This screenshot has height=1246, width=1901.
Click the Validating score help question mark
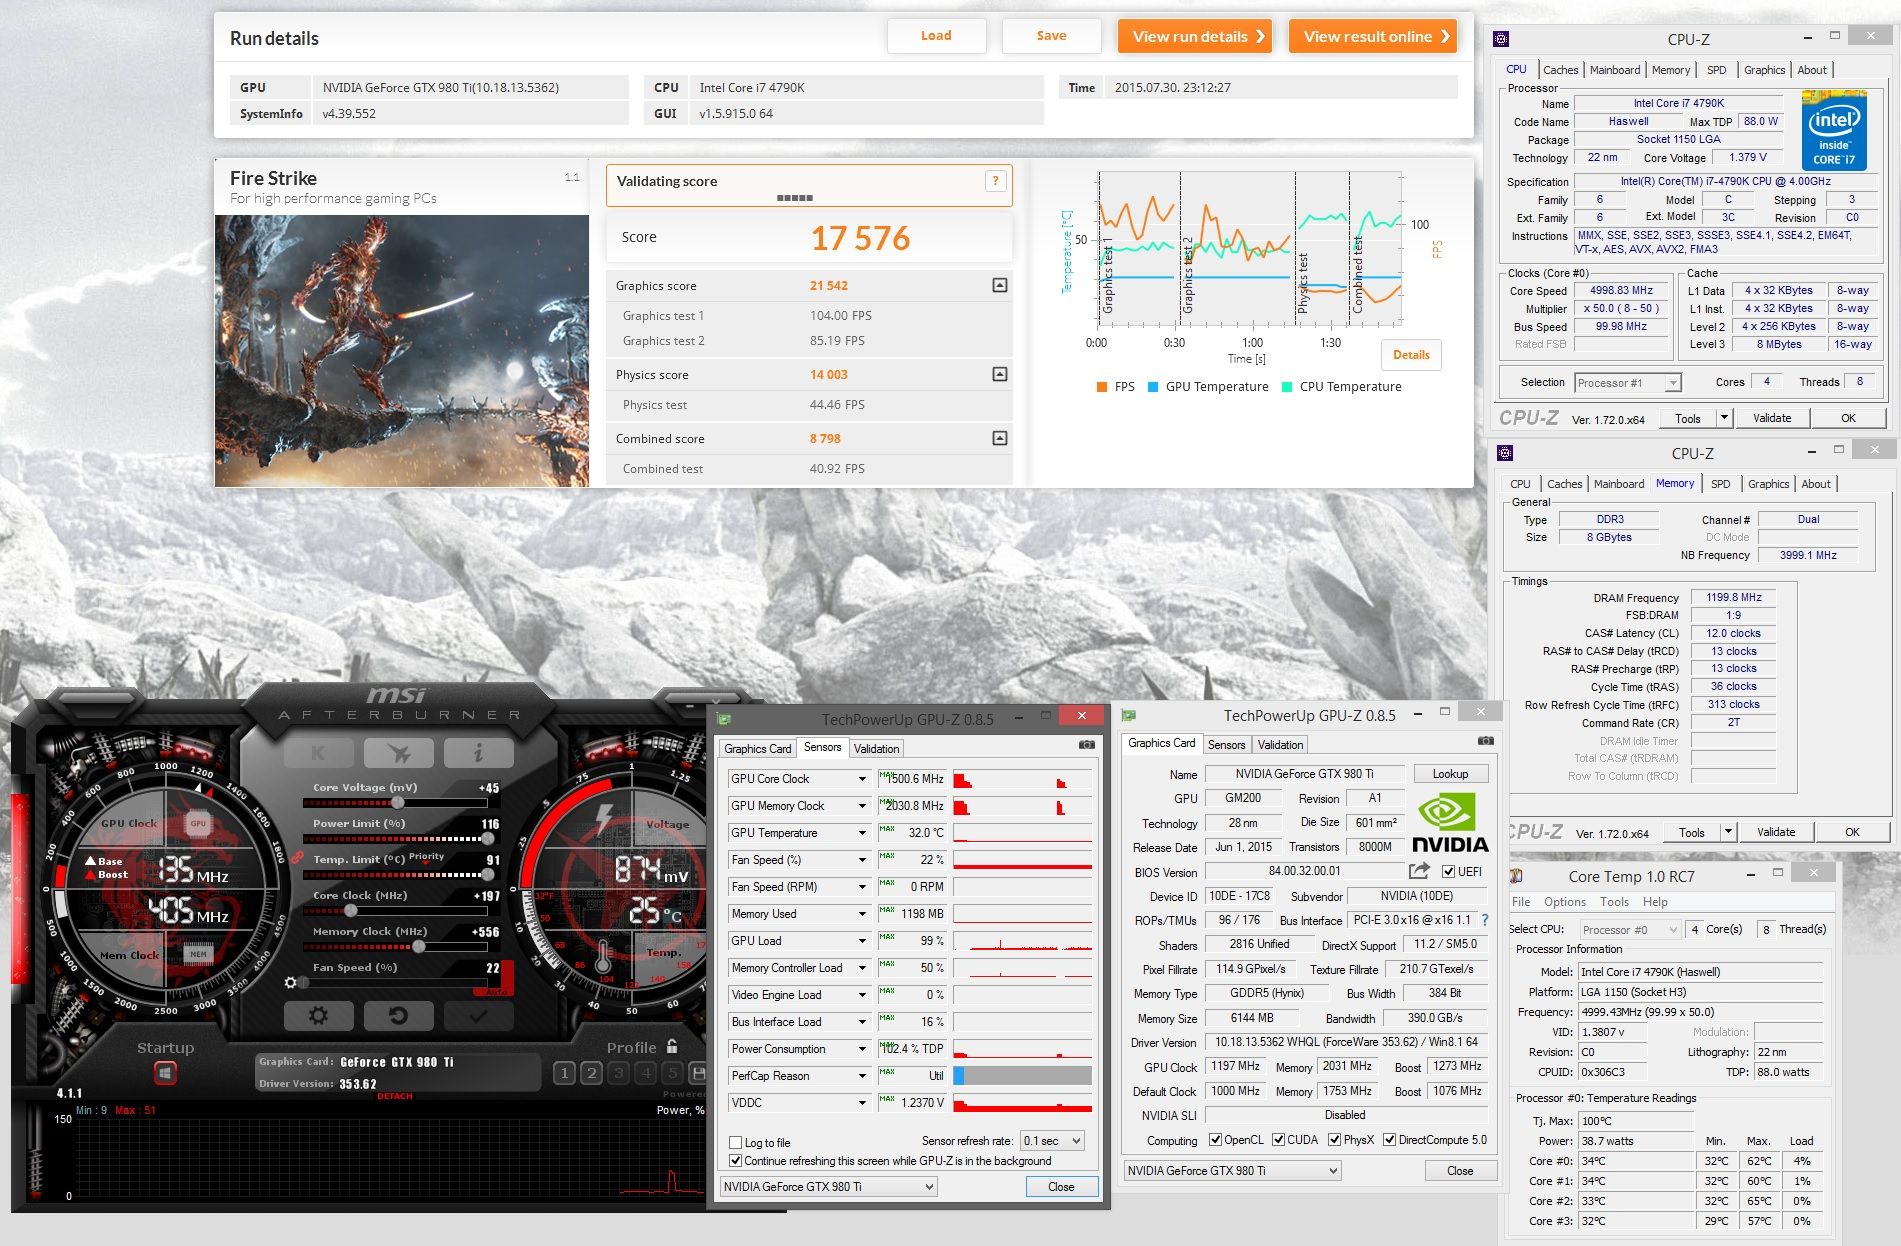pos(995,181)
